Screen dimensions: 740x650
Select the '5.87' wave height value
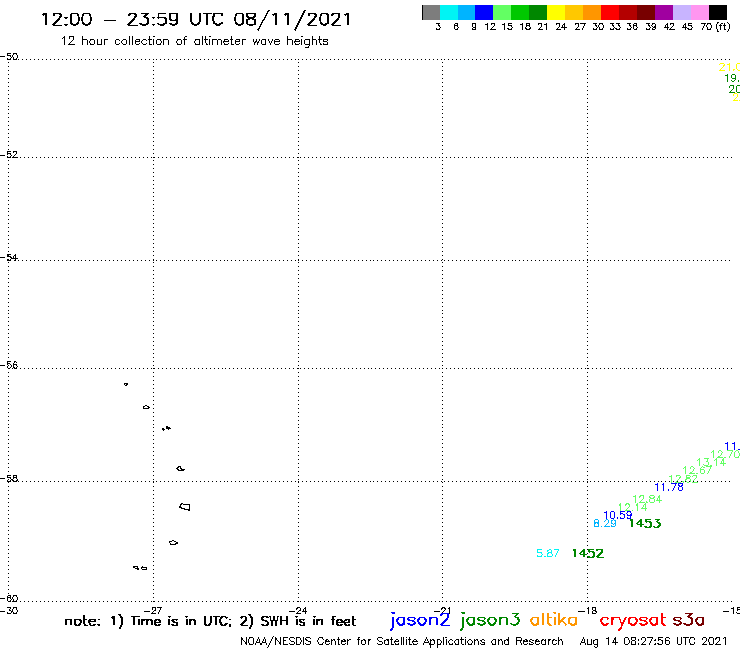pyautogui.click(x=547, y=553)
